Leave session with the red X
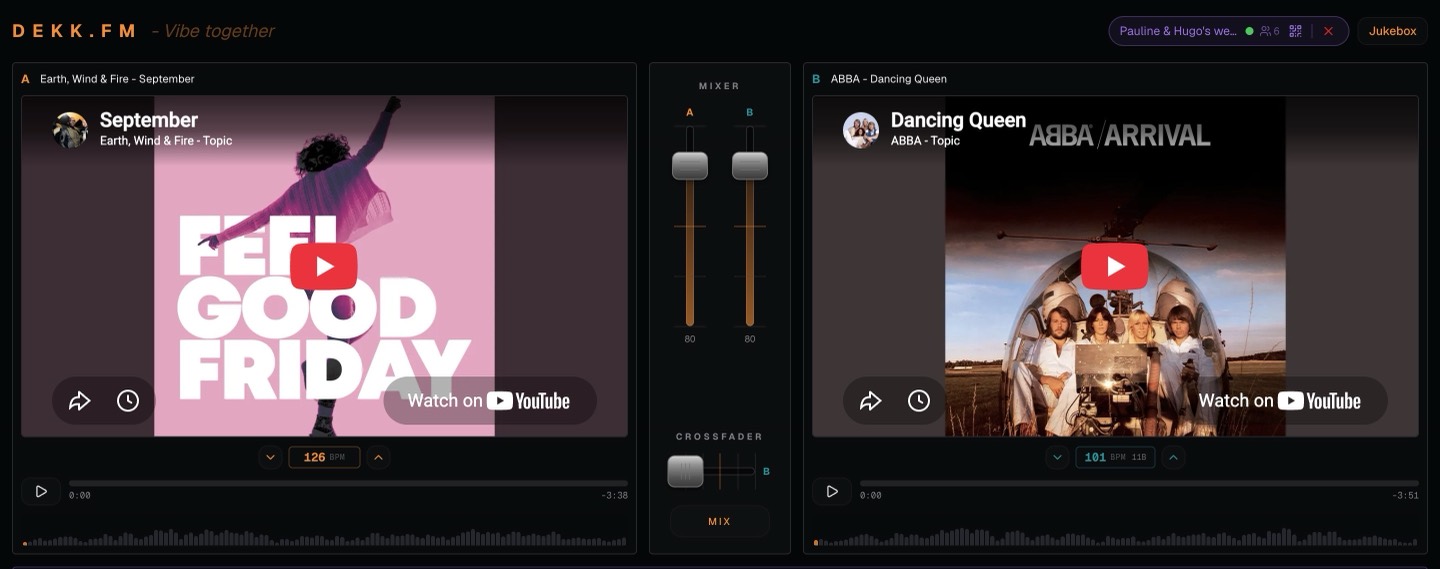 coord(1328,31)
